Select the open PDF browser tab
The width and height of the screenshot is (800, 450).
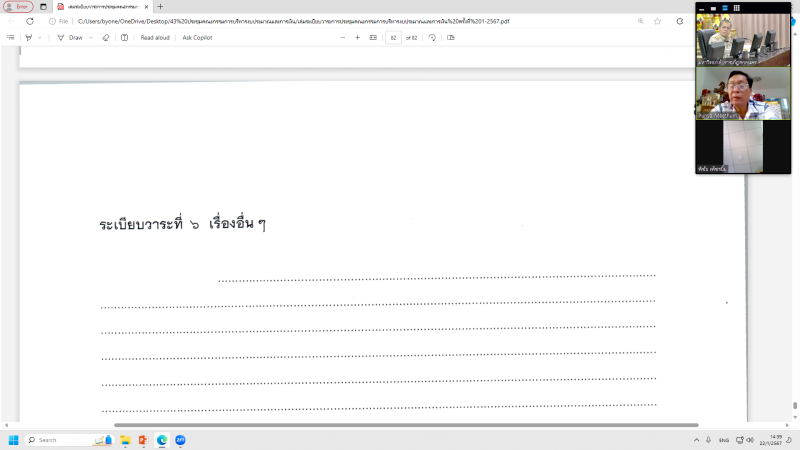pyautogui.click(x=100, y=6)
